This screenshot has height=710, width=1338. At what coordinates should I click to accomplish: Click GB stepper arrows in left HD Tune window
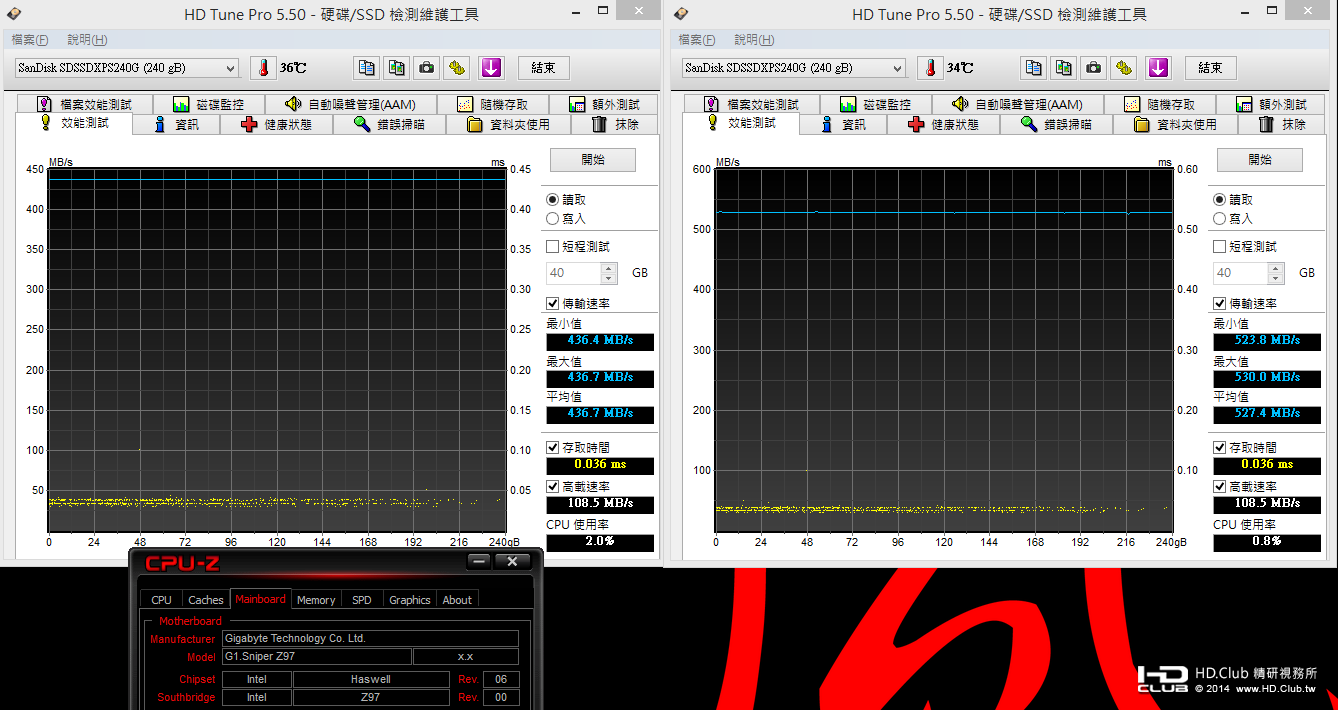pyautogui.click(x=609, y=273)
